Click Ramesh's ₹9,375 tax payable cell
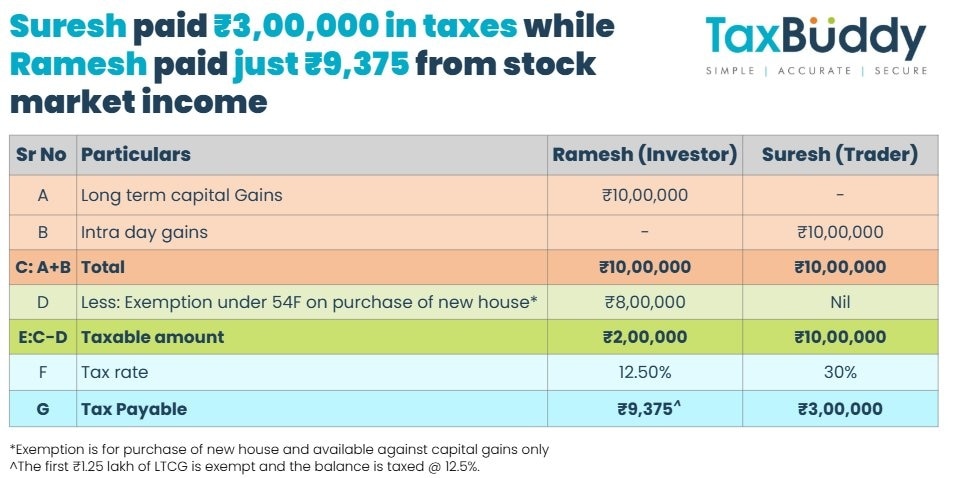Image resolution: width=959 pixels, height=478 pixels. point(644,408)
